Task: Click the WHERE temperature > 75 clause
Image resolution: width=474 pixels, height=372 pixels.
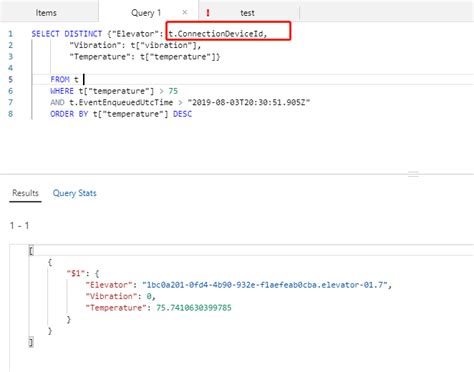Action: point(114,91)
